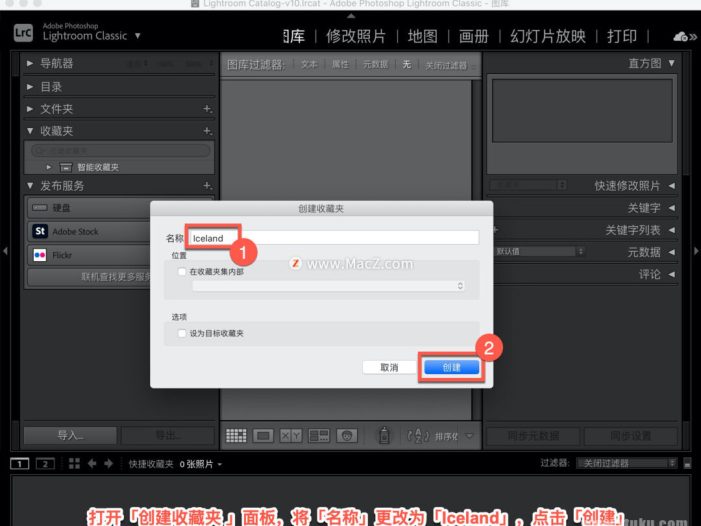Select 元数据 library filter tab
Screen dimensions: 701x526
[375, 65]
